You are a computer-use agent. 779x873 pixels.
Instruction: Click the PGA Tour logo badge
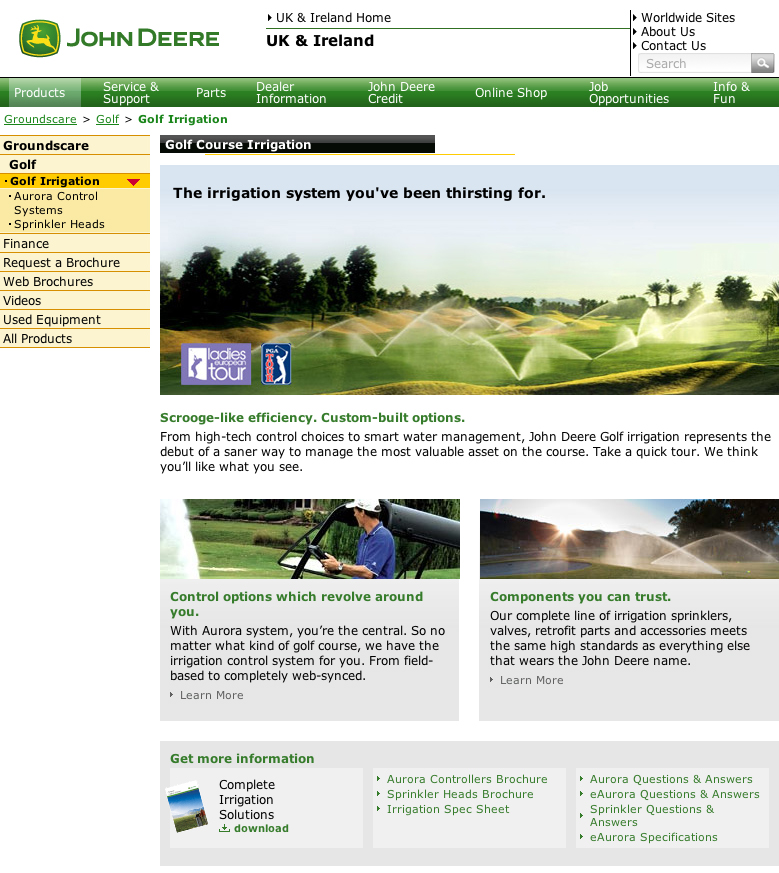276,364
